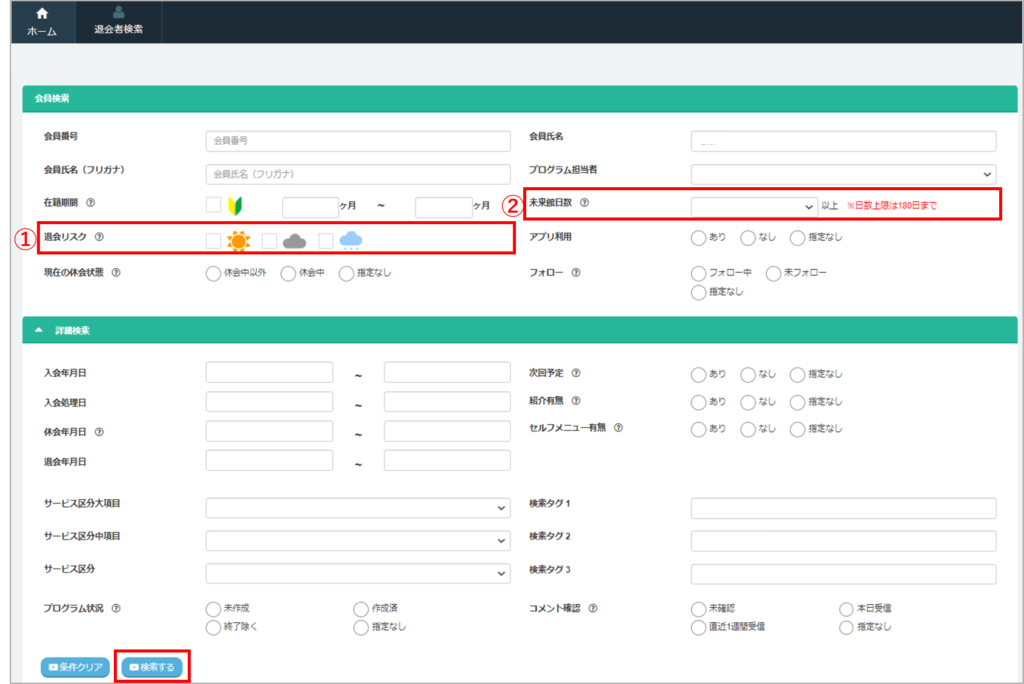The image size is (1024, 684).
Task: Click the beginner leaf mark icon
Action: tap(238, 206)
